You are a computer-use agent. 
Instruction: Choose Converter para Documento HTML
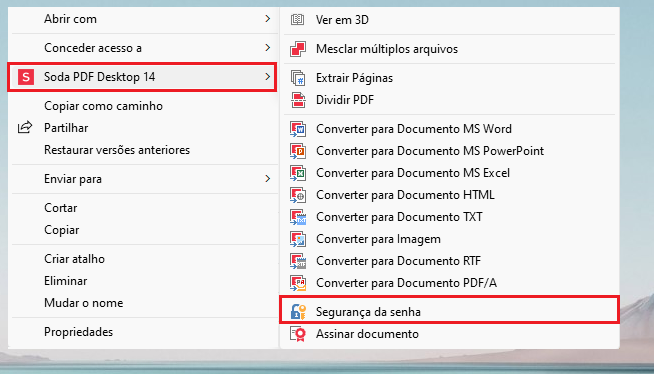450,195
